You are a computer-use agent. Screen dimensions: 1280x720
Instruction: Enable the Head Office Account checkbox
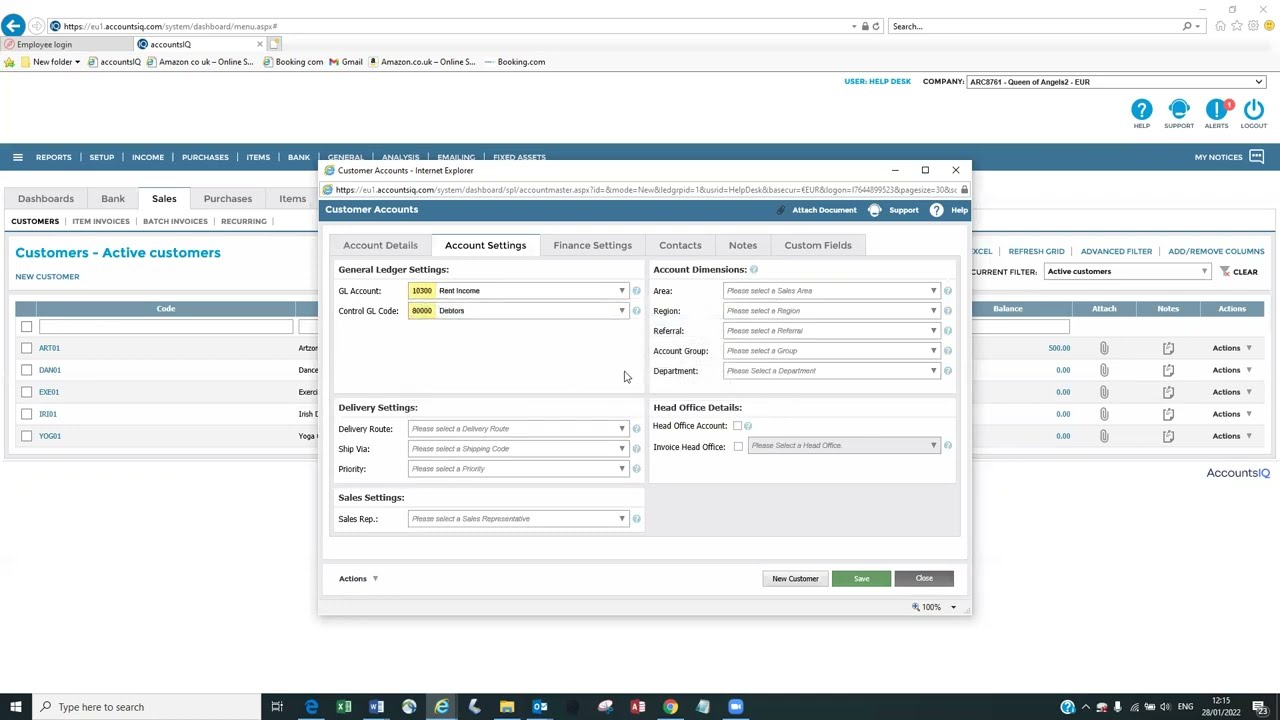pos(737,425)
